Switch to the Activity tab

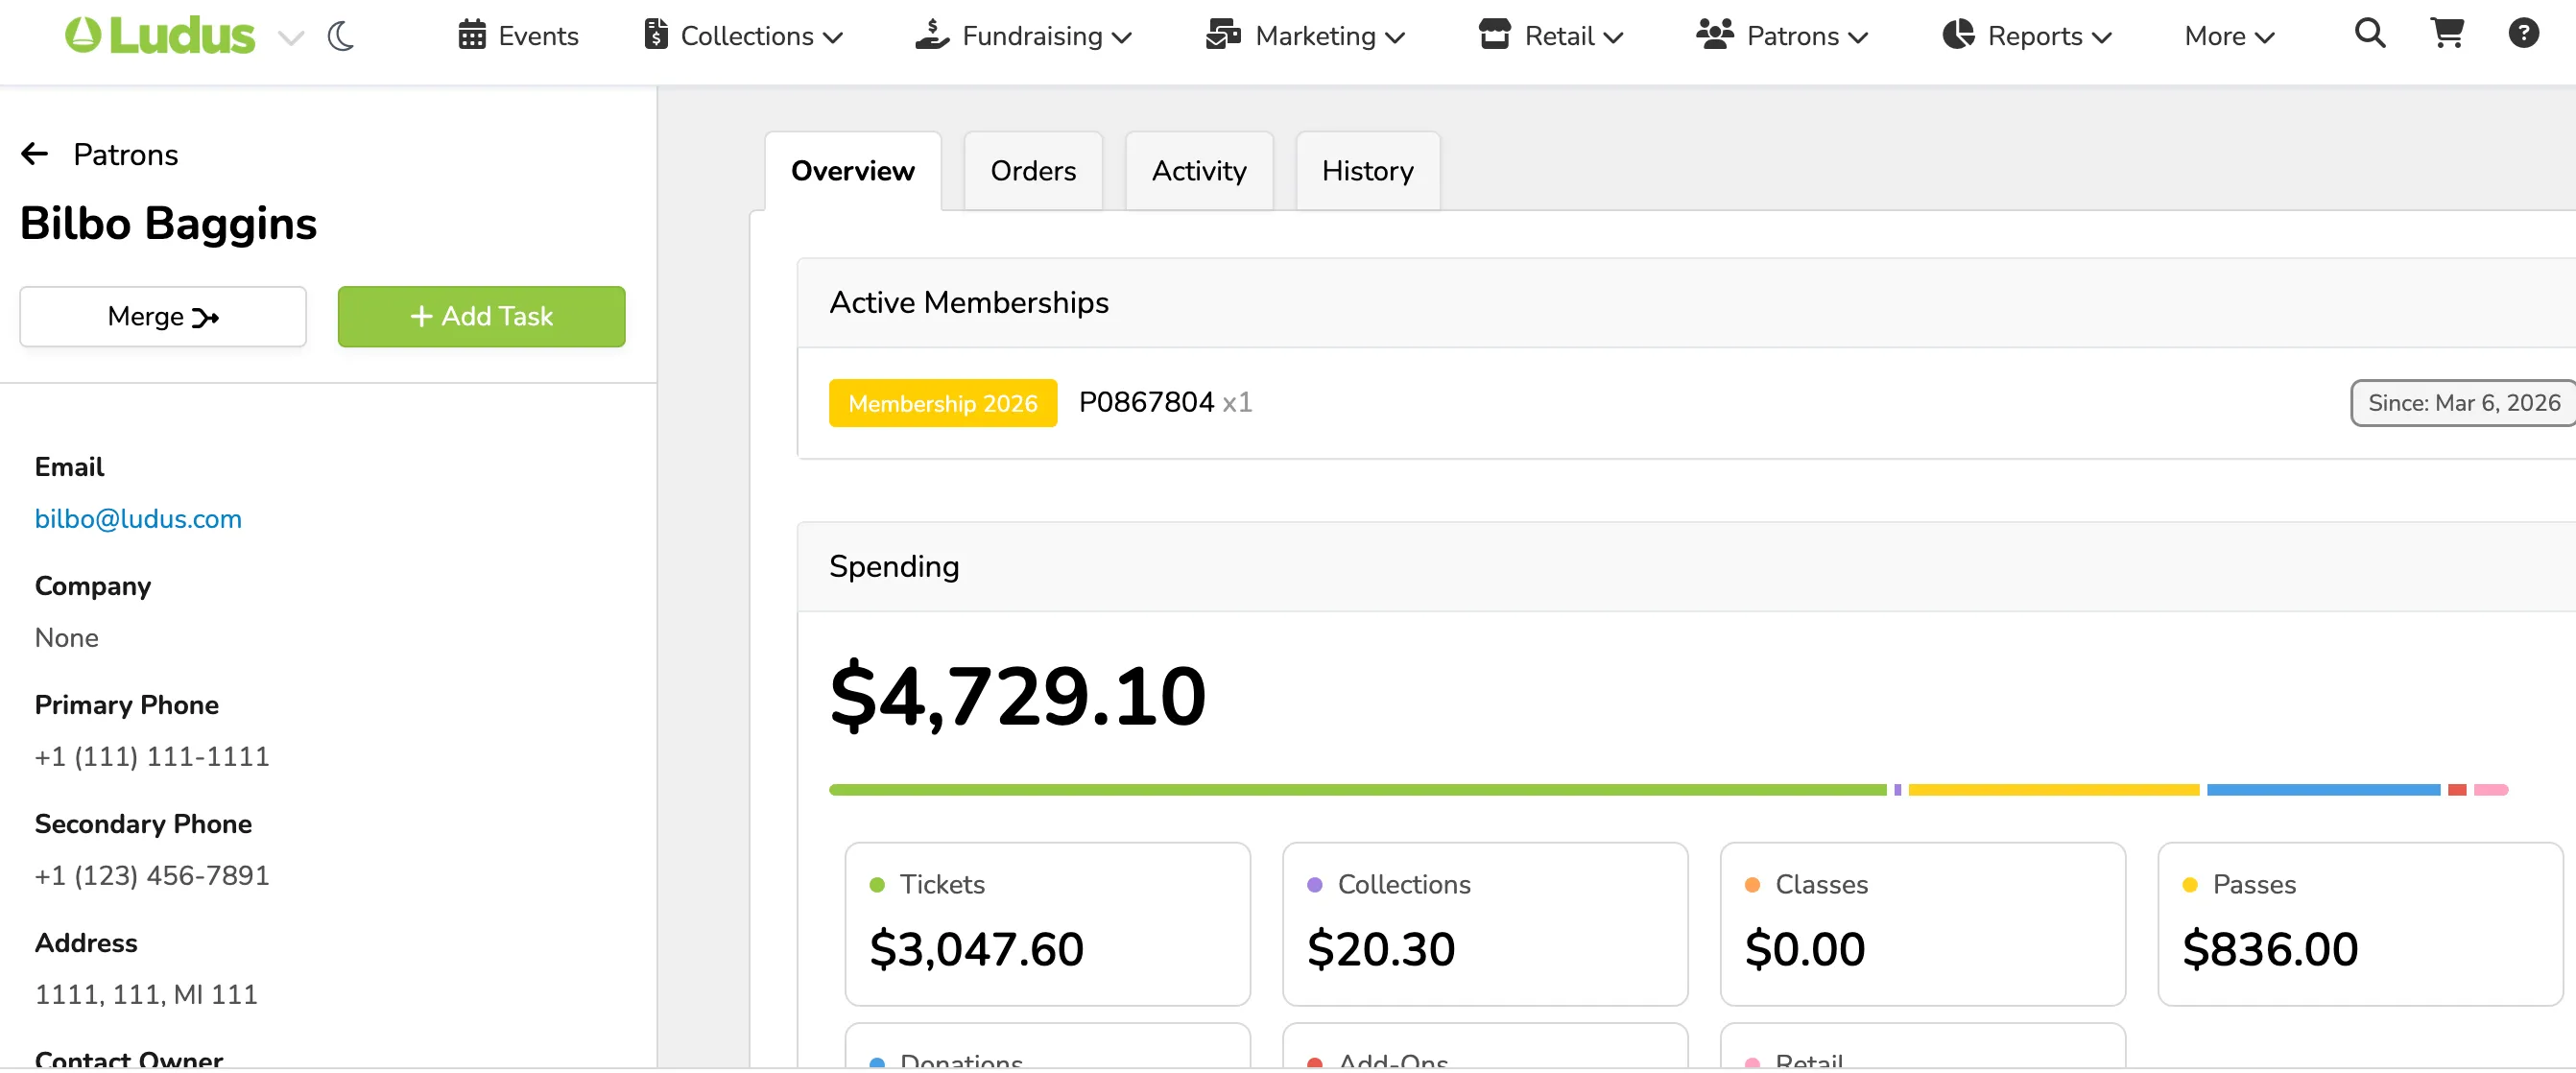coord(1199,171)
